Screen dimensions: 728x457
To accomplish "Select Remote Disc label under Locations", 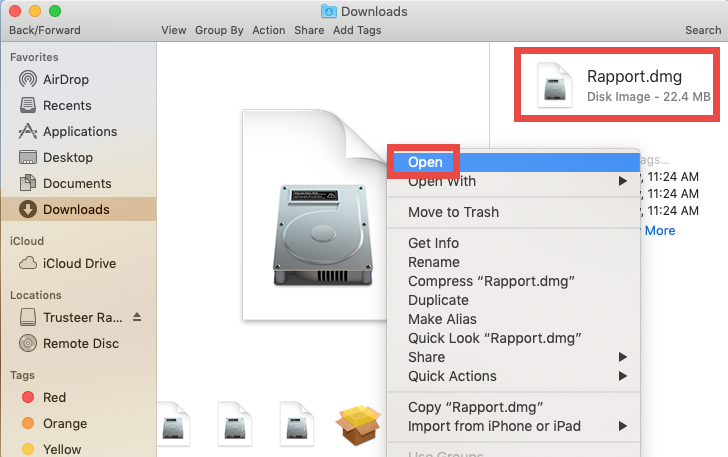I will click(x=81, y=343).
